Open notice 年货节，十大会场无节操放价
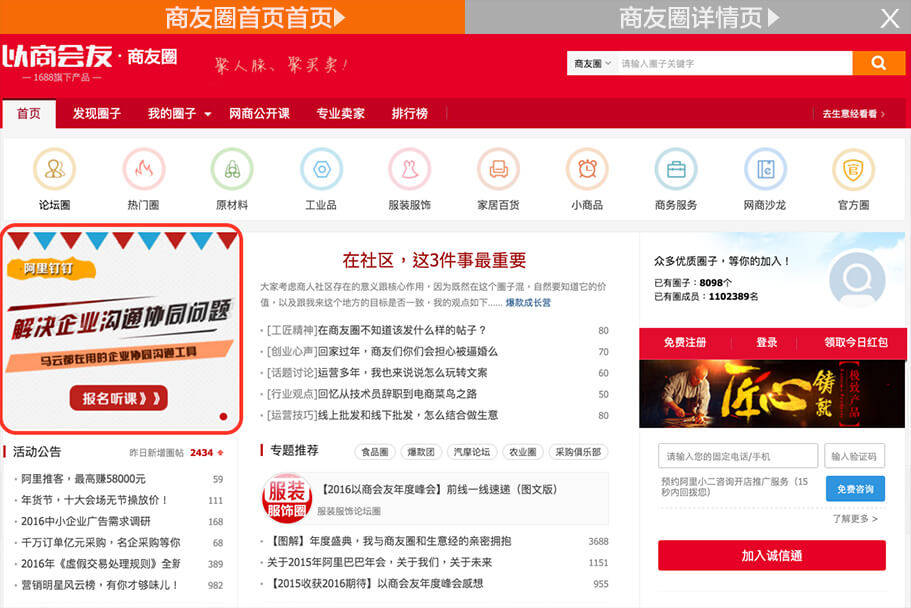This screenshot has height=608, width=911. [x=94, y=500]
